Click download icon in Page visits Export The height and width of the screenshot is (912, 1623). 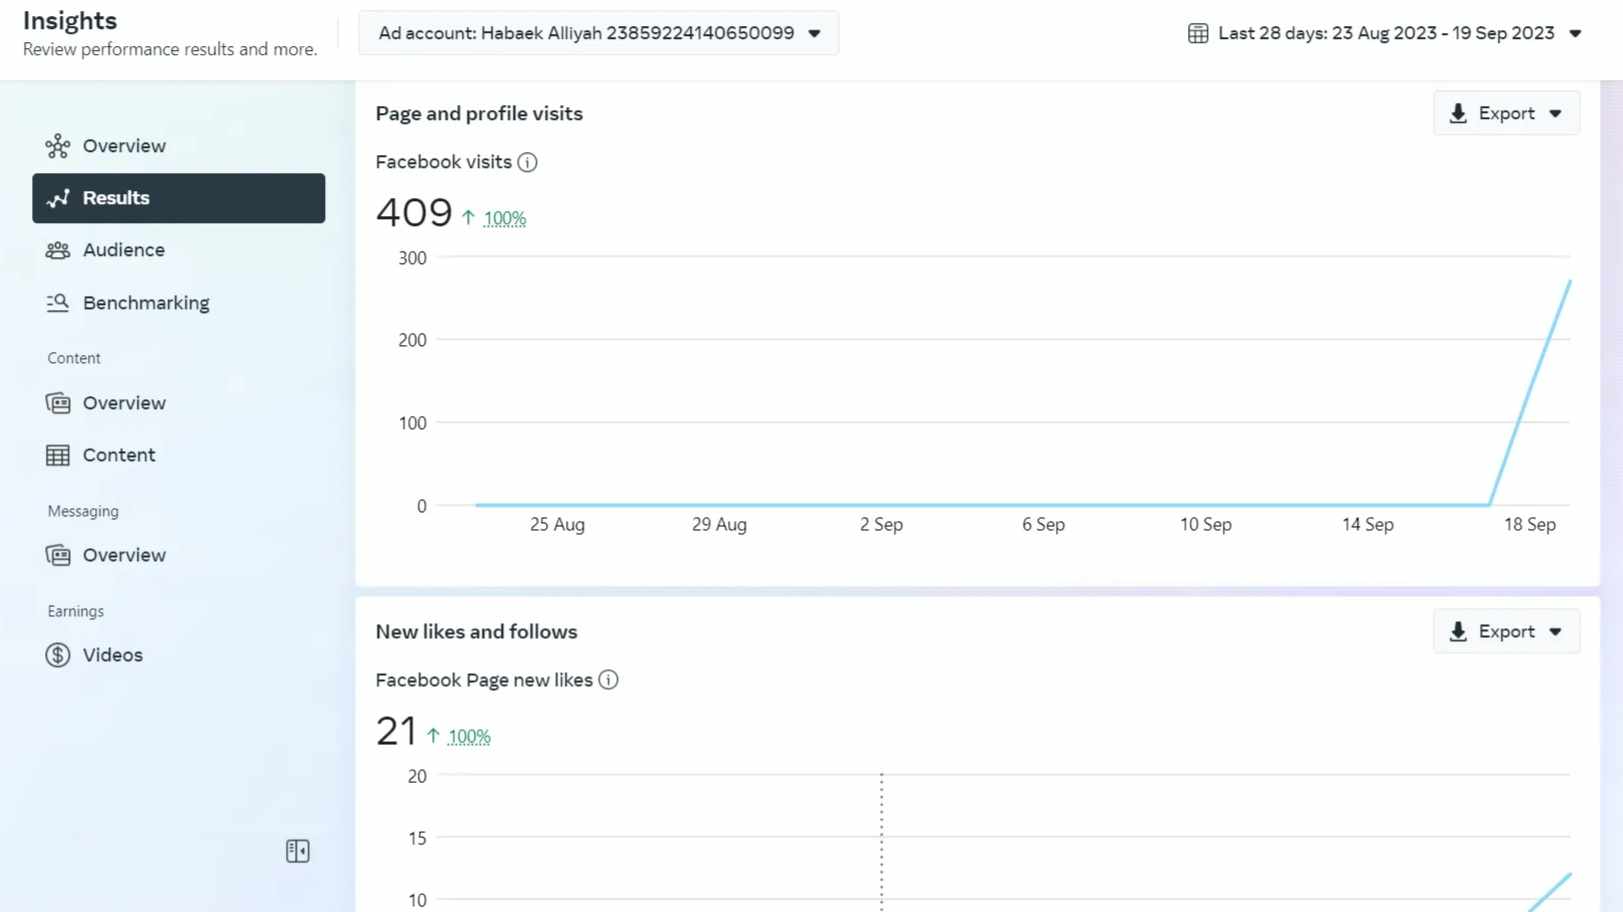pos(1458,113)
